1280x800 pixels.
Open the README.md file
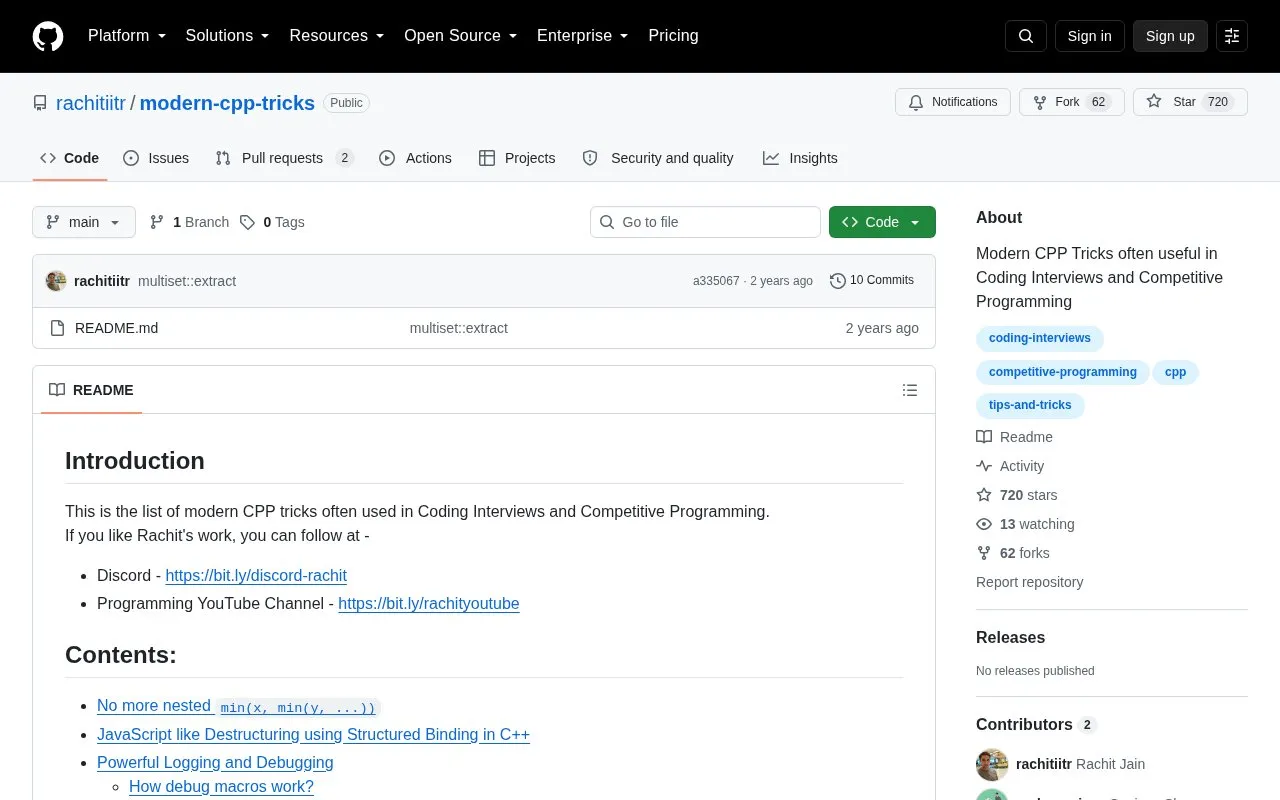pyautogui.click(x=116, y=328)
